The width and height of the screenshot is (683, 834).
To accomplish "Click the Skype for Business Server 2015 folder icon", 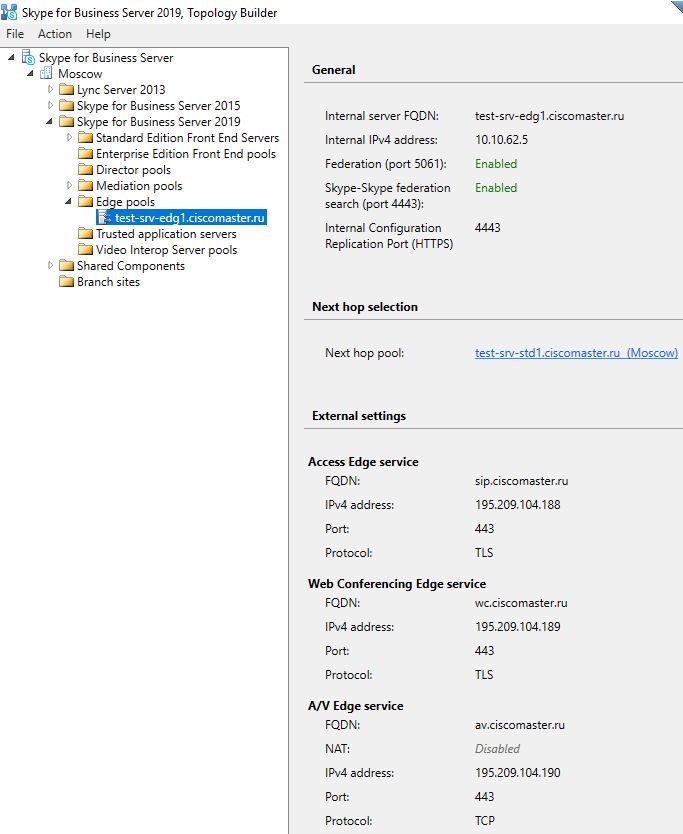I will point(66,105).
